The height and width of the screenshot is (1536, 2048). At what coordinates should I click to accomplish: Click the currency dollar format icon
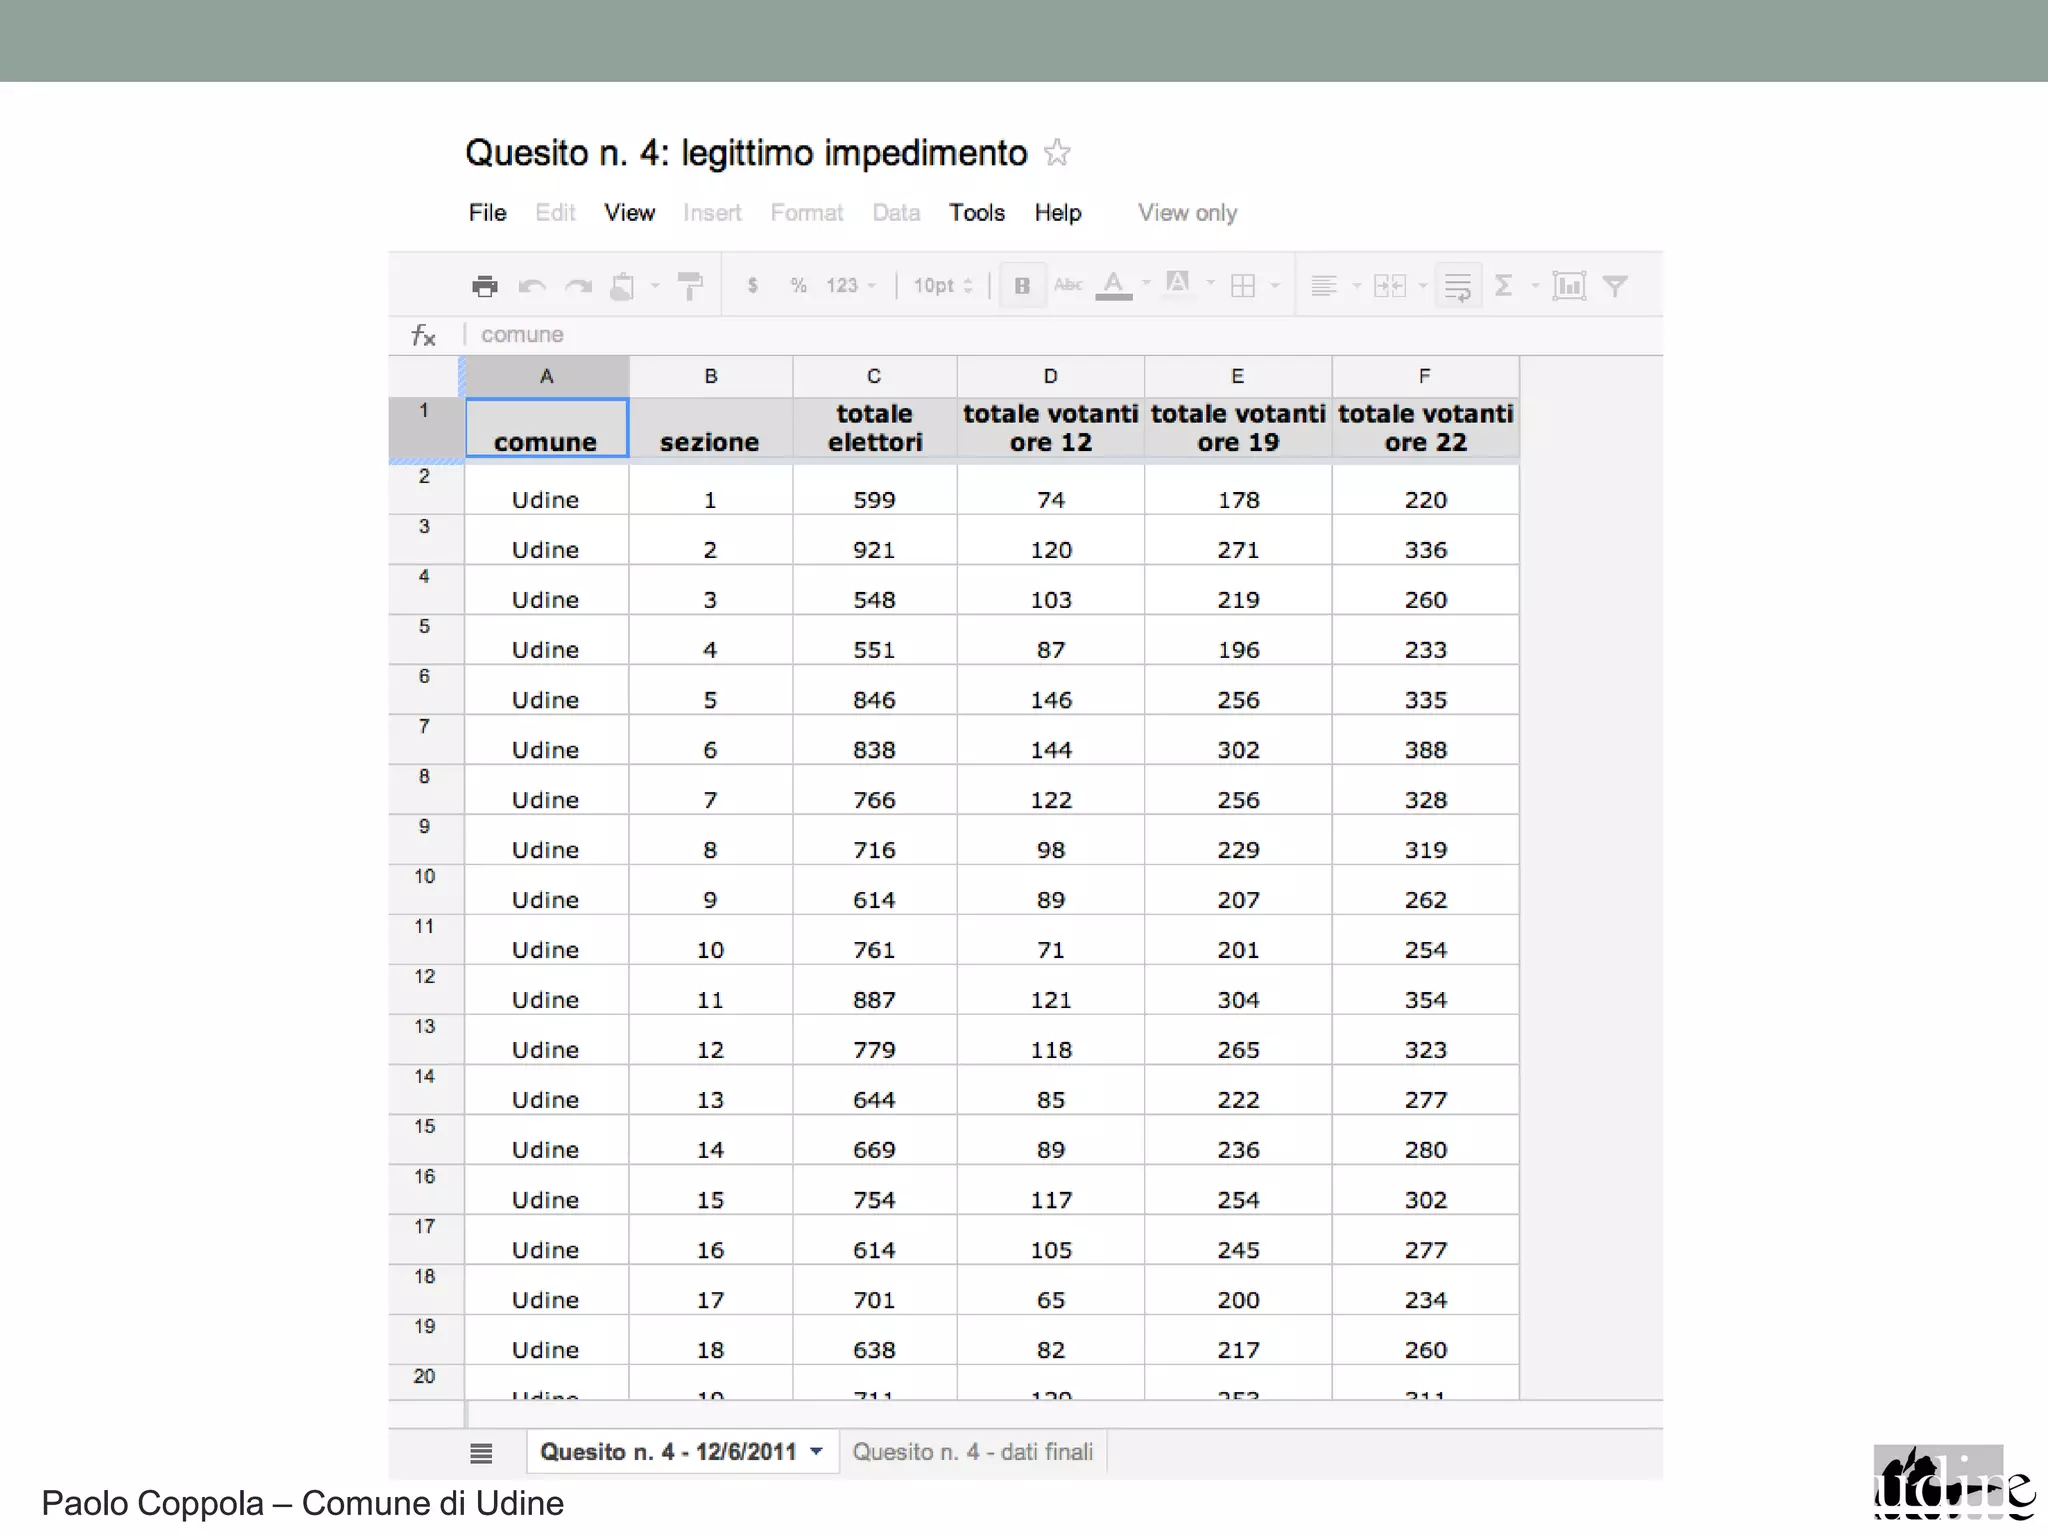(752, 286)
